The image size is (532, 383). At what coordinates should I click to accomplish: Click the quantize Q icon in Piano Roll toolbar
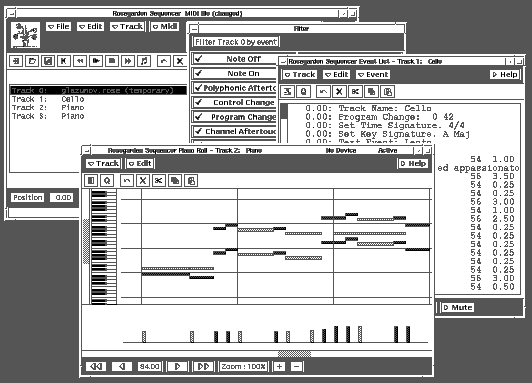(107, 180)
